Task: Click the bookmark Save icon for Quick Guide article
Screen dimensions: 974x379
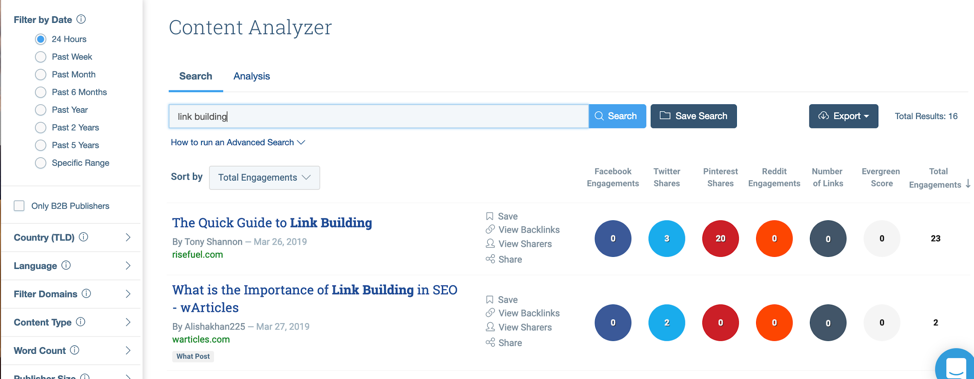Action: (489, 216)
